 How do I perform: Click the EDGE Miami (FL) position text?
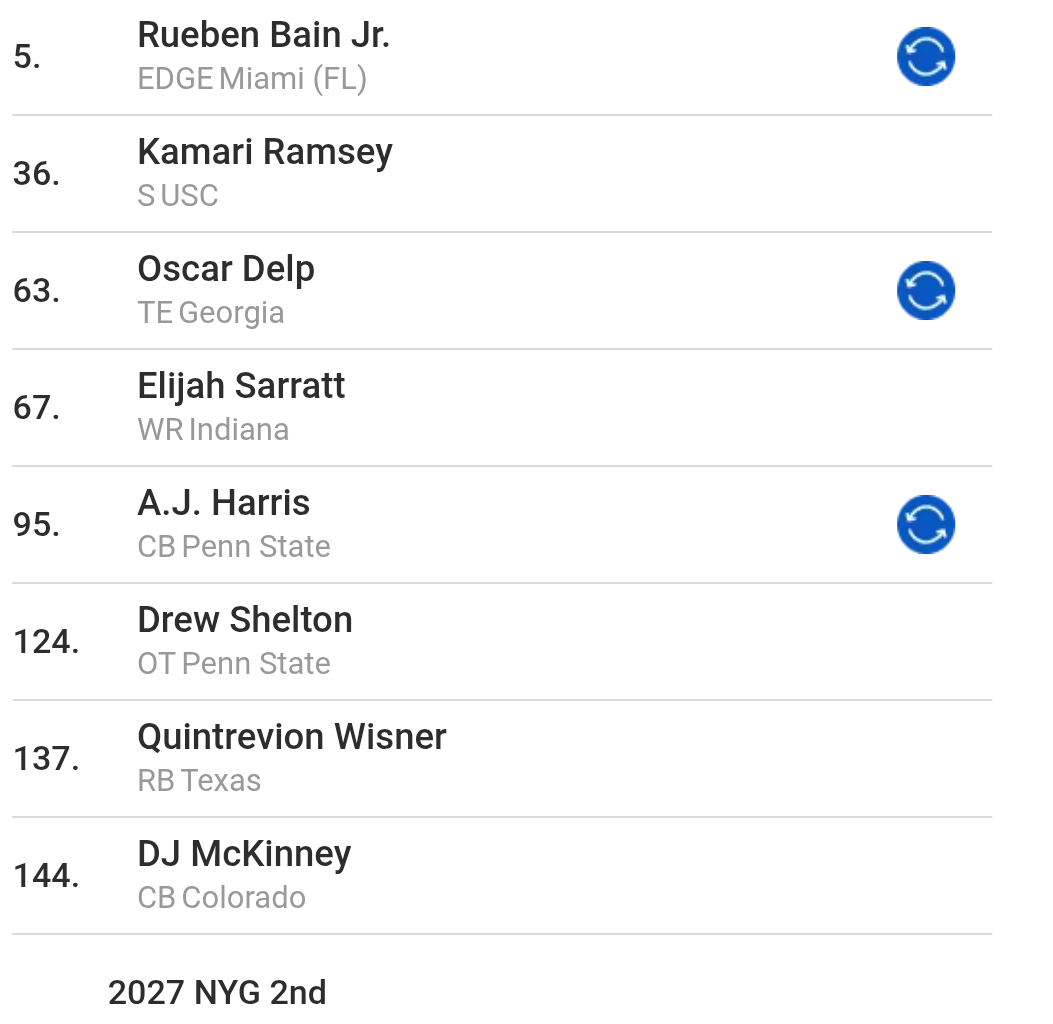pos(253,78)
